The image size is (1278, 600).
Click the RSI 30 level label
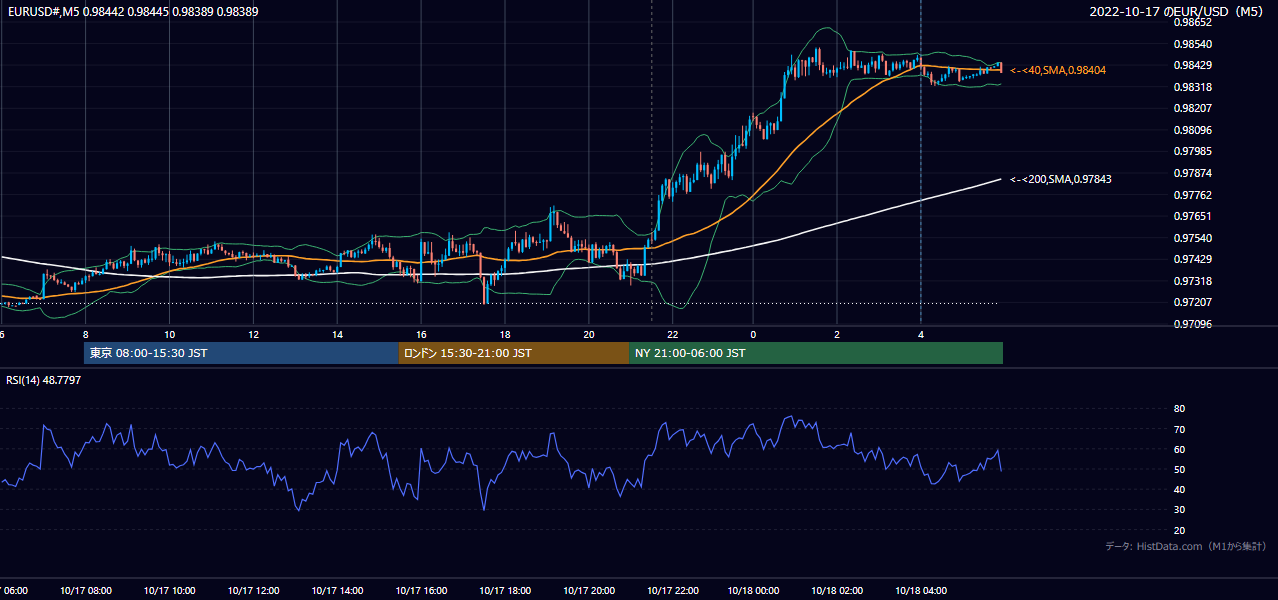(1179, 510)
